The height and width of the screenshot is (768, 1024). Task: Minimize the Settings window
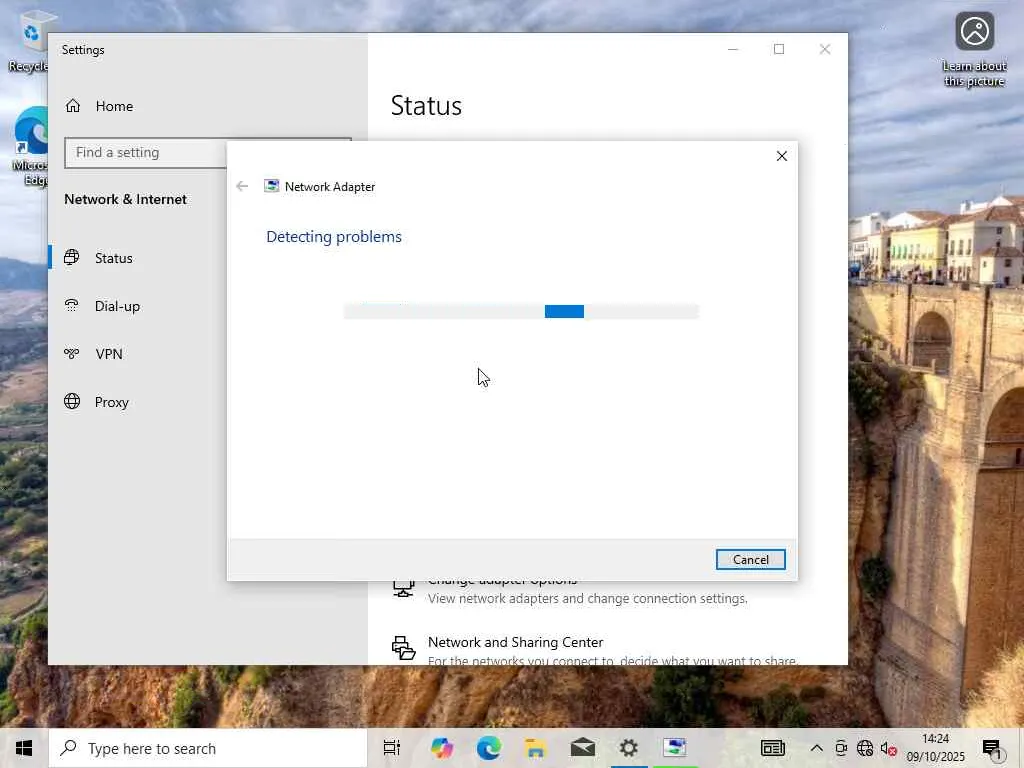click(x=733, y=50)
